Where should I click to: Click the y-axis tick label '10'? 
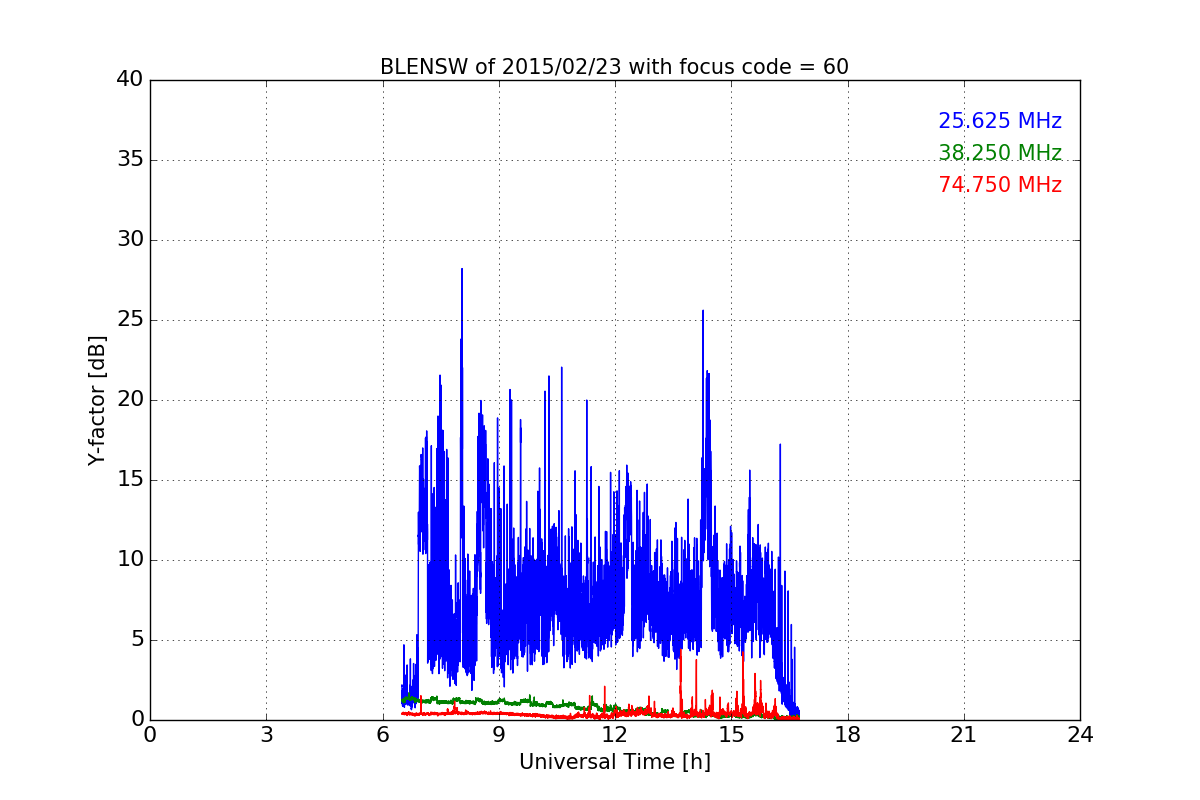click(130, 560)
